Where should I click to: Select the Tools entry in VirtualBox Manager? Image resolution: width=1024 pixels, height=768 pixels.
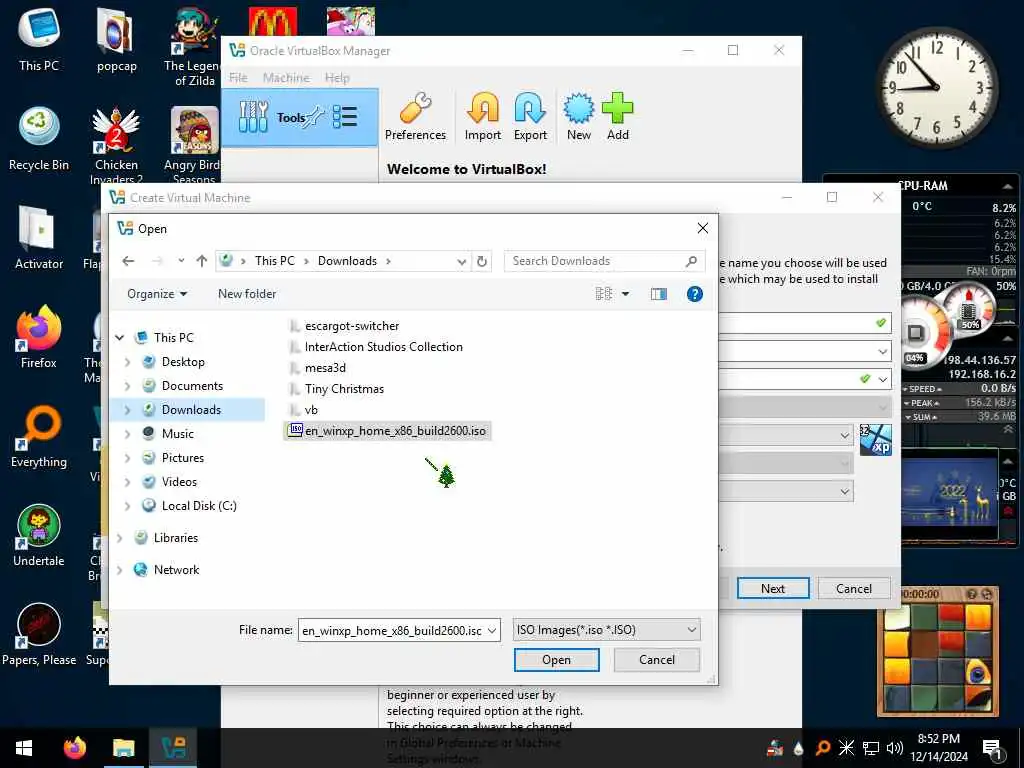click(300, 118)
